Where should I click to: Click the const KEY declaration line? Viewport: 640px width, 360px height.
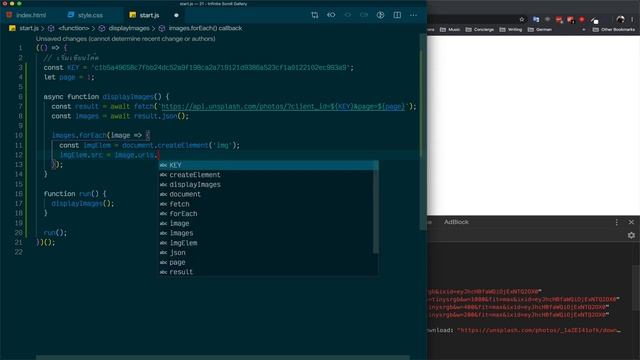click(x=198, y=68)
